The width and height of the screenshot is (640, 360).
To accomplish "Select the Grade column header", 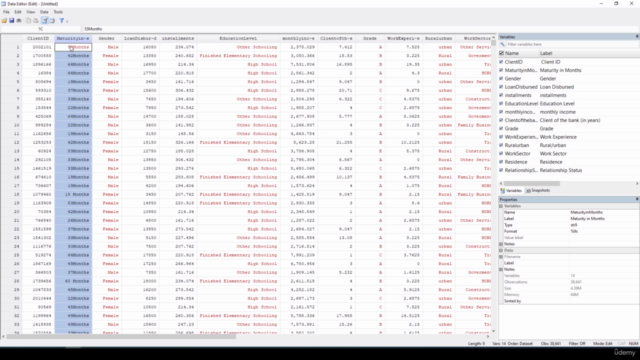I will 370,38.
